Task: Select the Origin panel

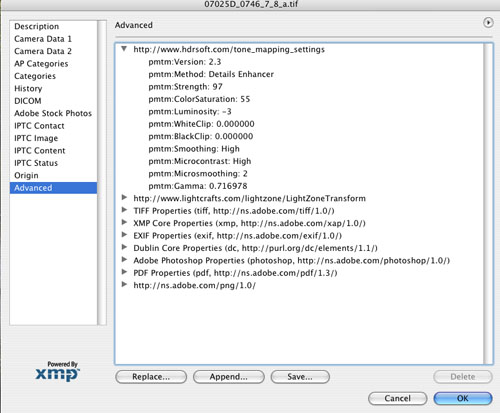Action: tap(53, 175)
